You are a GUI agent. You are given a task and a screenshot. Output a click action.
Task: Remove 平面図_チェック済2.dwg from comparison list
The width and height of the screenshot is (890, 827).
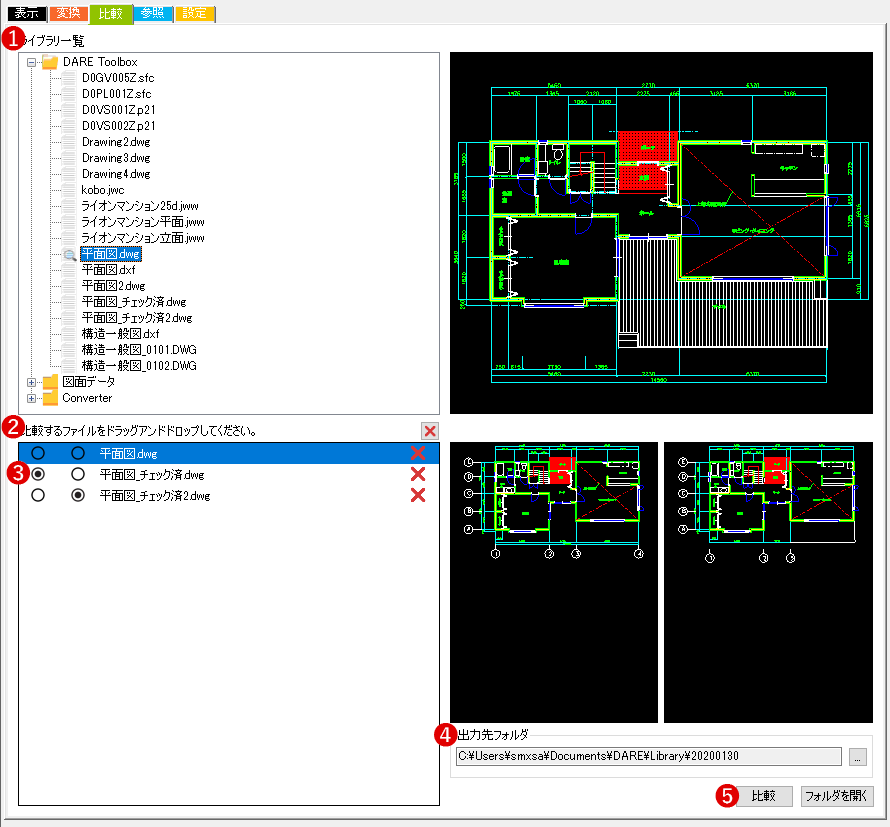coord(418,495)
